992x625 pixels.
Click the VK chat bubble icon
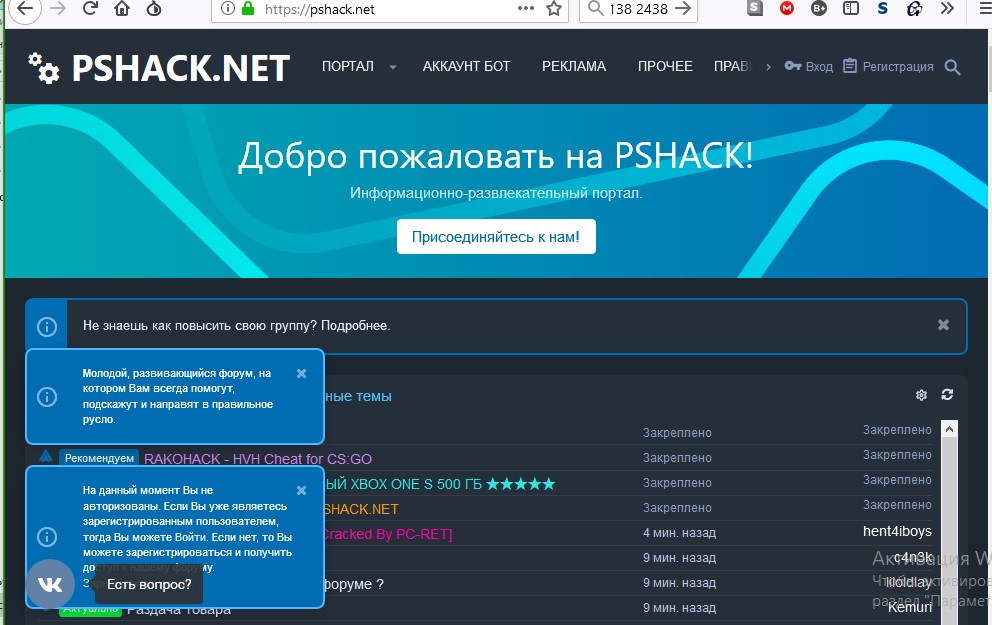(50, 584)
